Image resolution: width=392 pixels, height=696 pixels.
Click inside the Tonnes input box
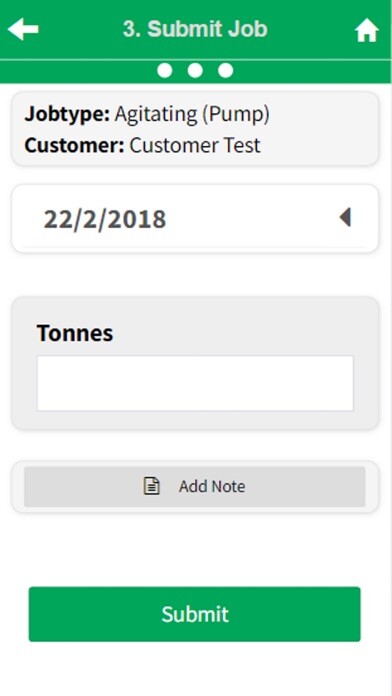(x=195, y=383)
